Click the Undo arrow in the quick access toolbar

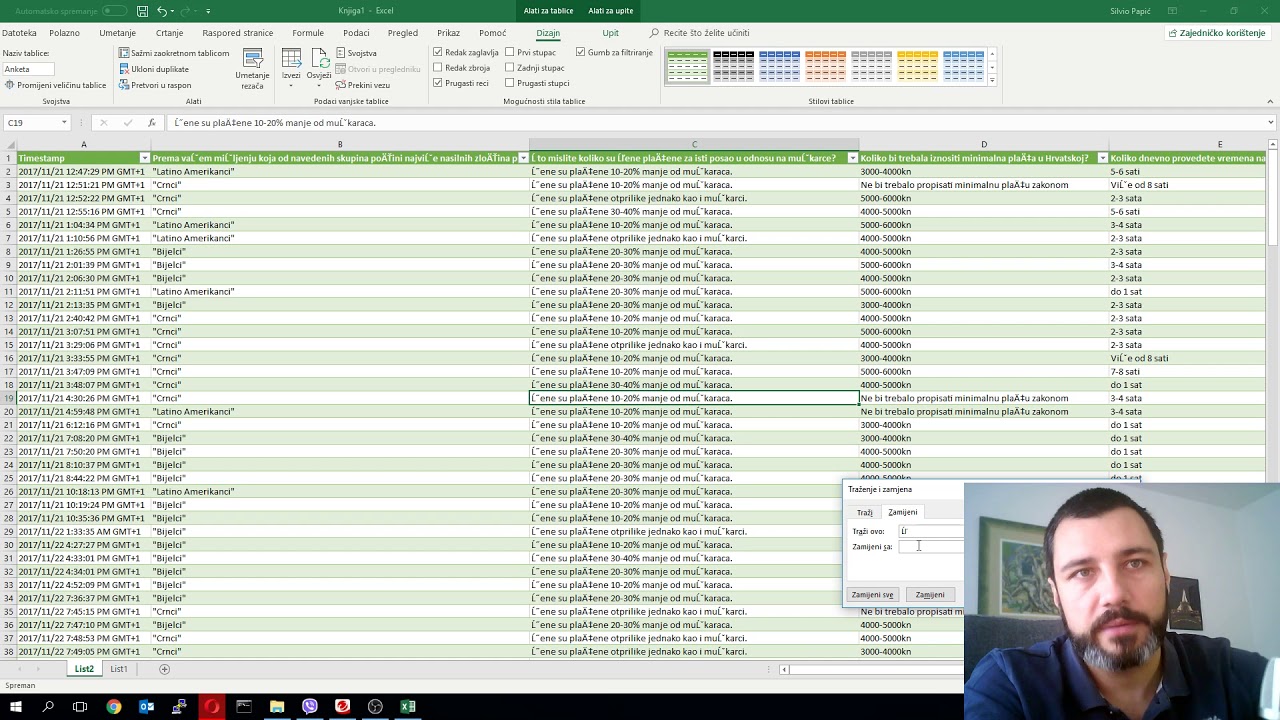pos(162,11)
